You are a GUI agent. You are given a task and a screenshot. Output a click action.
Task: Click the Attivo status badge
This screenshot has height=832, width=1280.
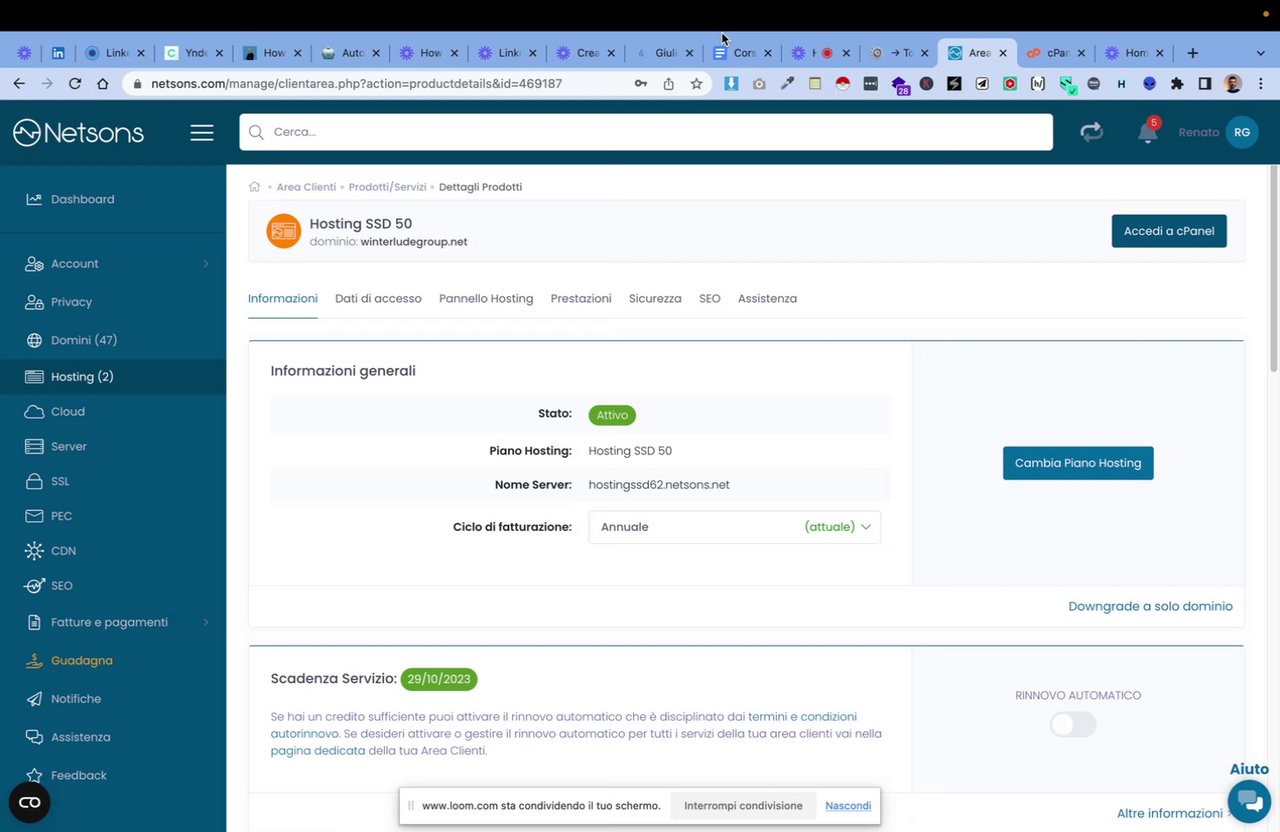[x=612, y=415]
